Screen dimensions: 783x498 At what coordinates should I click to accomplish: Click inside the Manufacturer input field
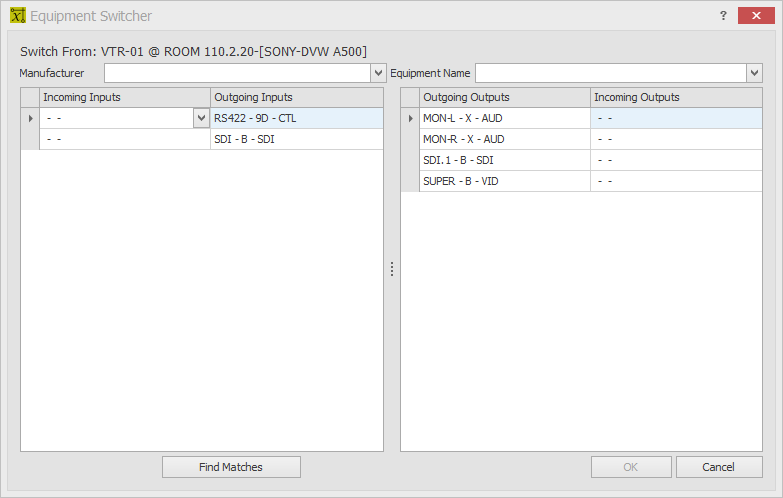237,73
